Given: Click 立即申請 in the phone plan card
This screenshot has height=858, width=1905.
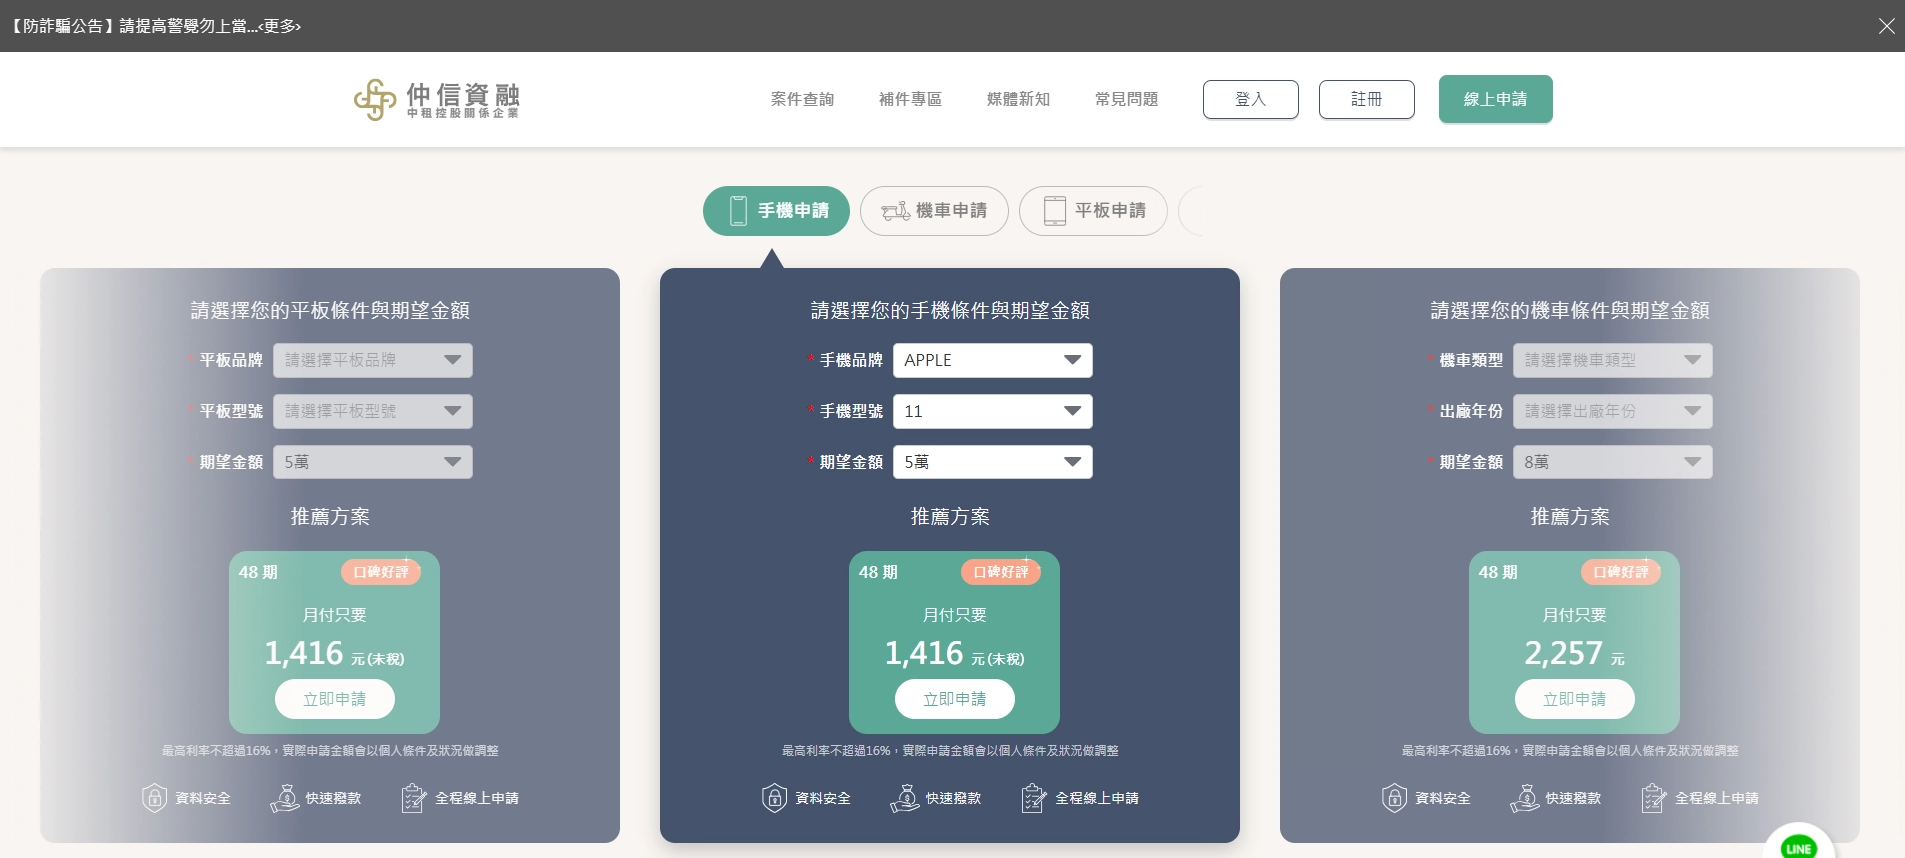Looking at the screenshot, I should pos(954,699).
